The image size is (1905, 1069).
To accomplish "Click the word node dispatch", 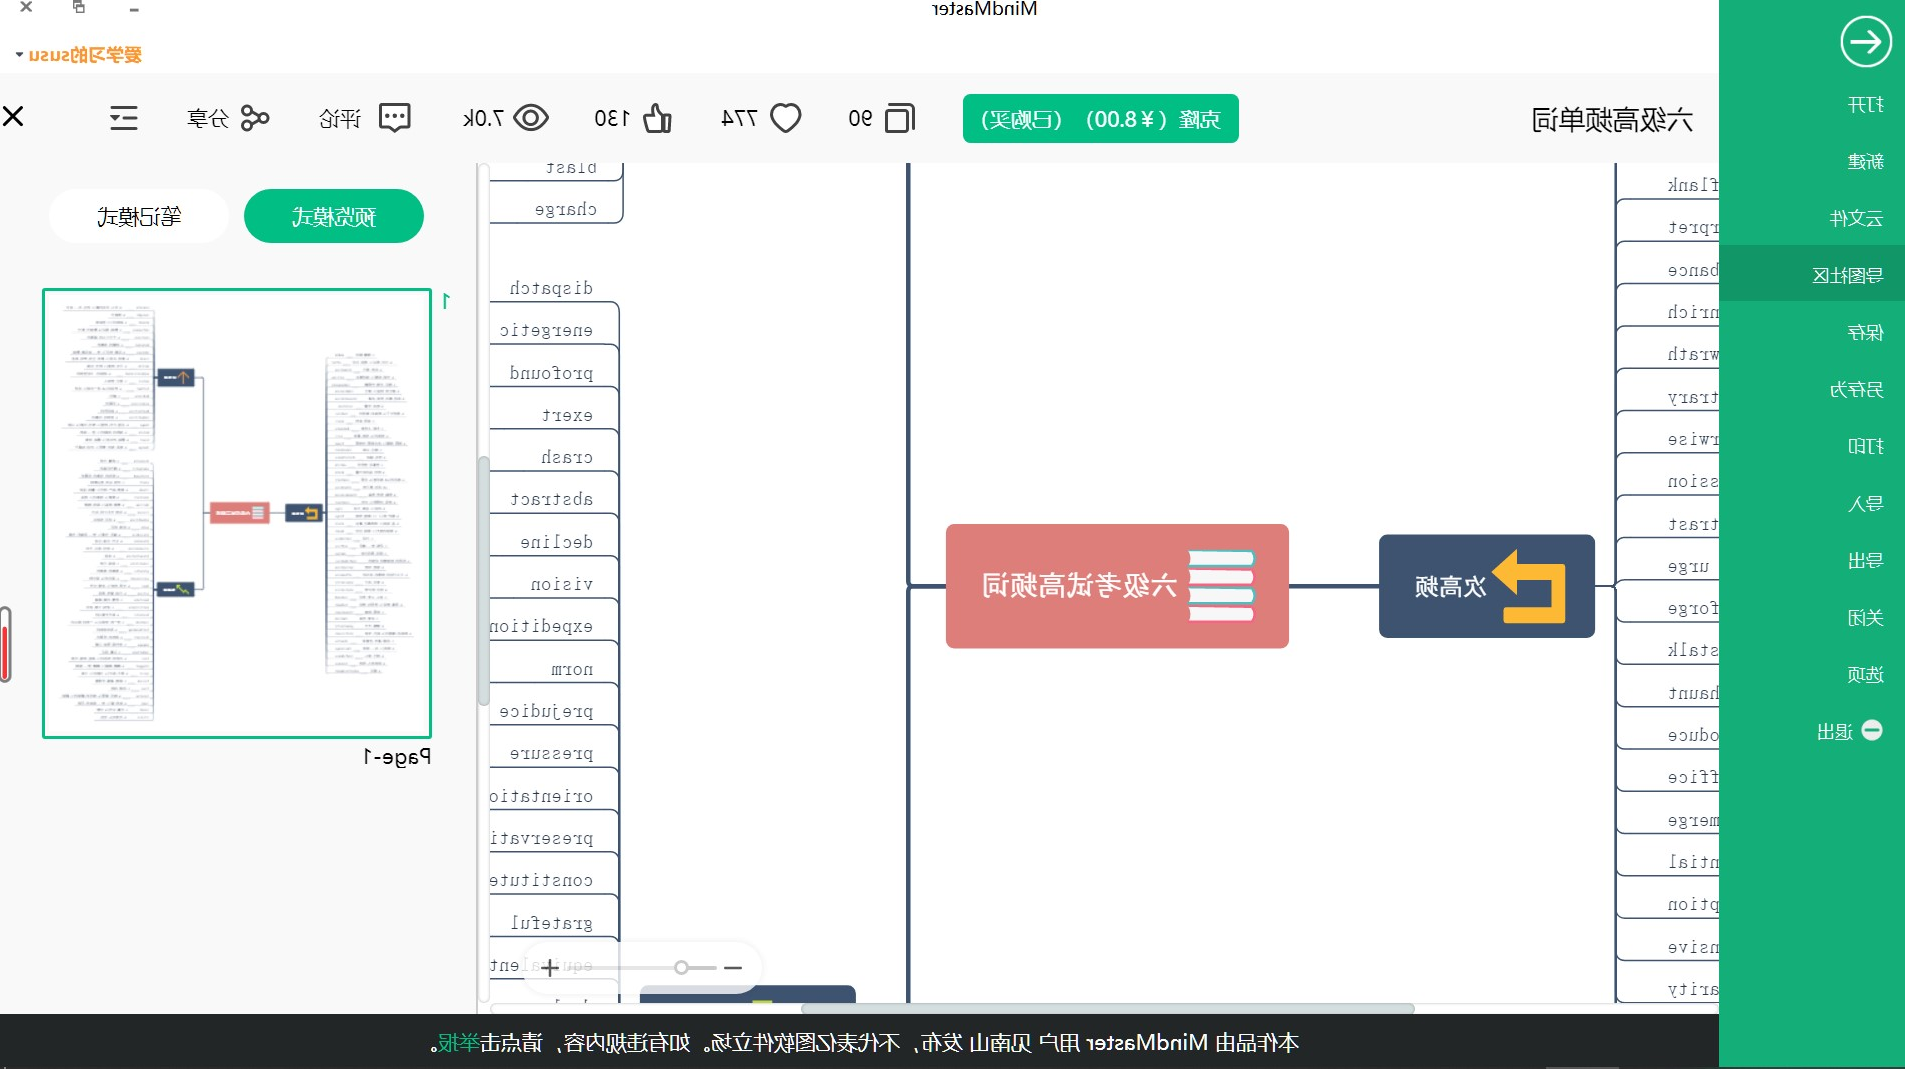I will [551, 288].
